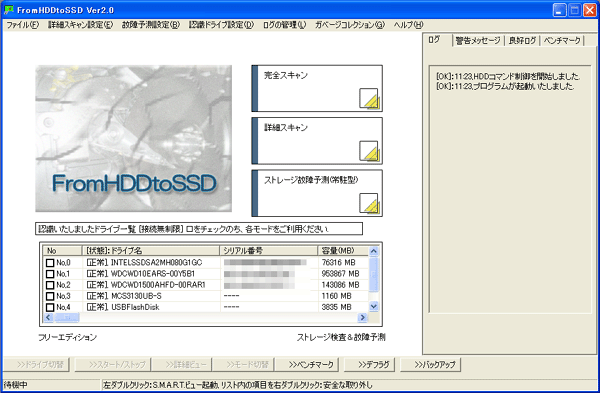Open the 認識ドライブ設定(D) menu
Viewport: 600px width, 393px height.
(x=221, y=25)
